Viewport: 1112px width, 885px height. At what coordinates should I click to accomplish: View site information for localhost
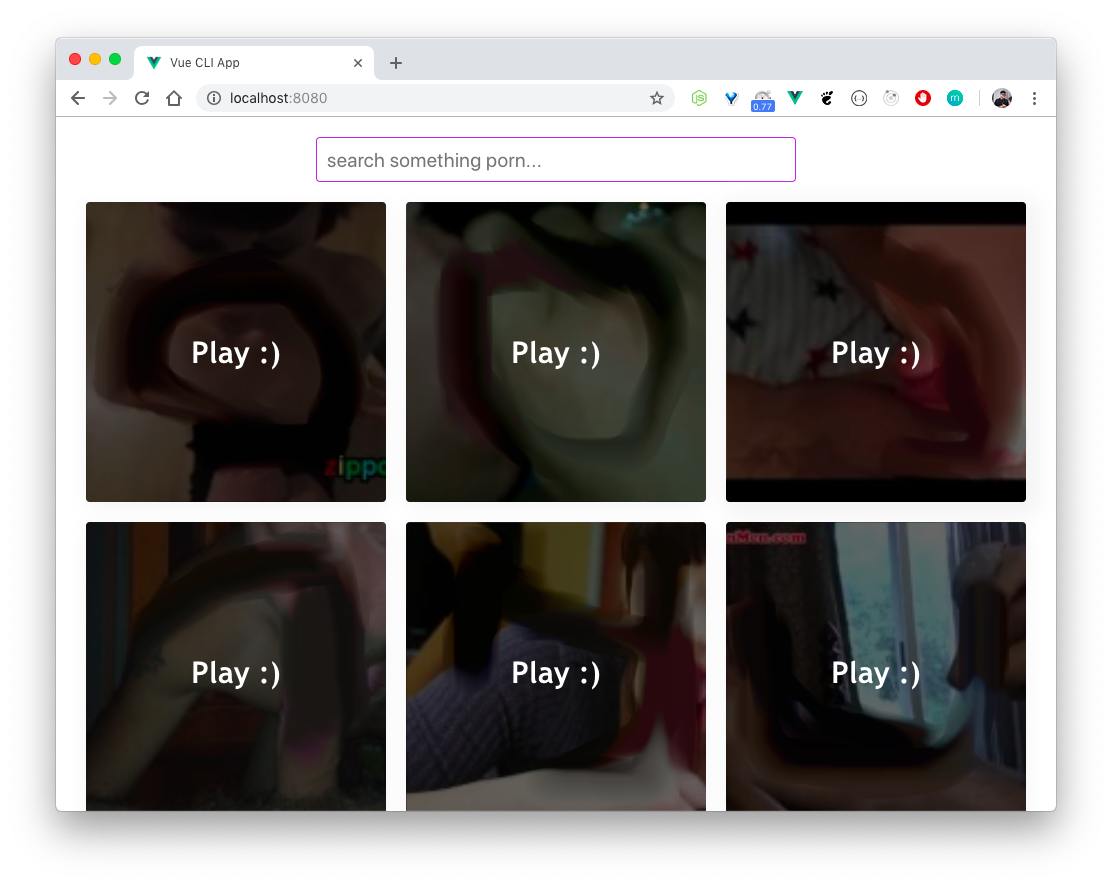(x=213, y=98)
